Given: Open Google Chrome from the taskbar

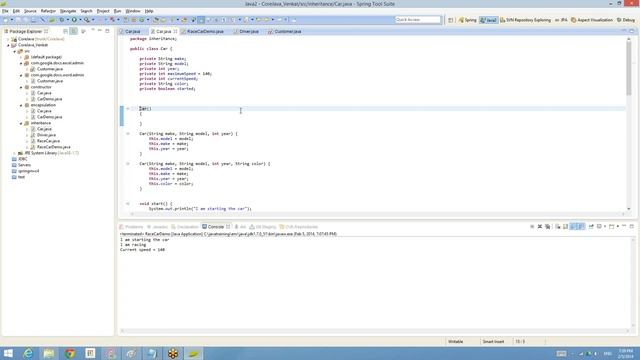Looking at the screenshot, I should point(70,353).
